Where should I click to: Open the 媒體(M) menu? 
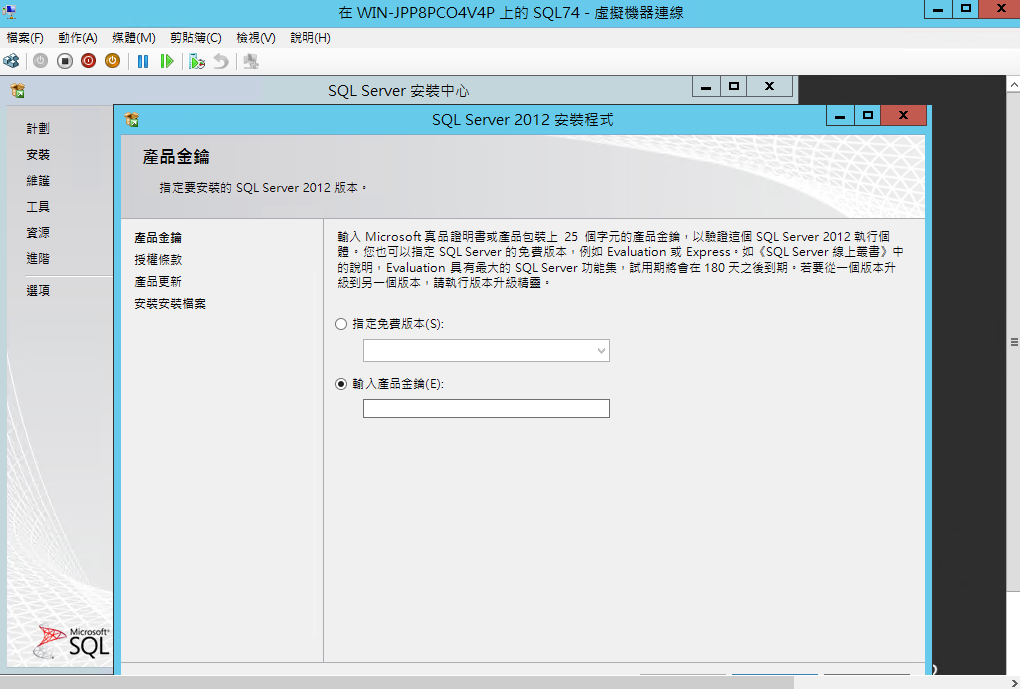pos(134,38)
